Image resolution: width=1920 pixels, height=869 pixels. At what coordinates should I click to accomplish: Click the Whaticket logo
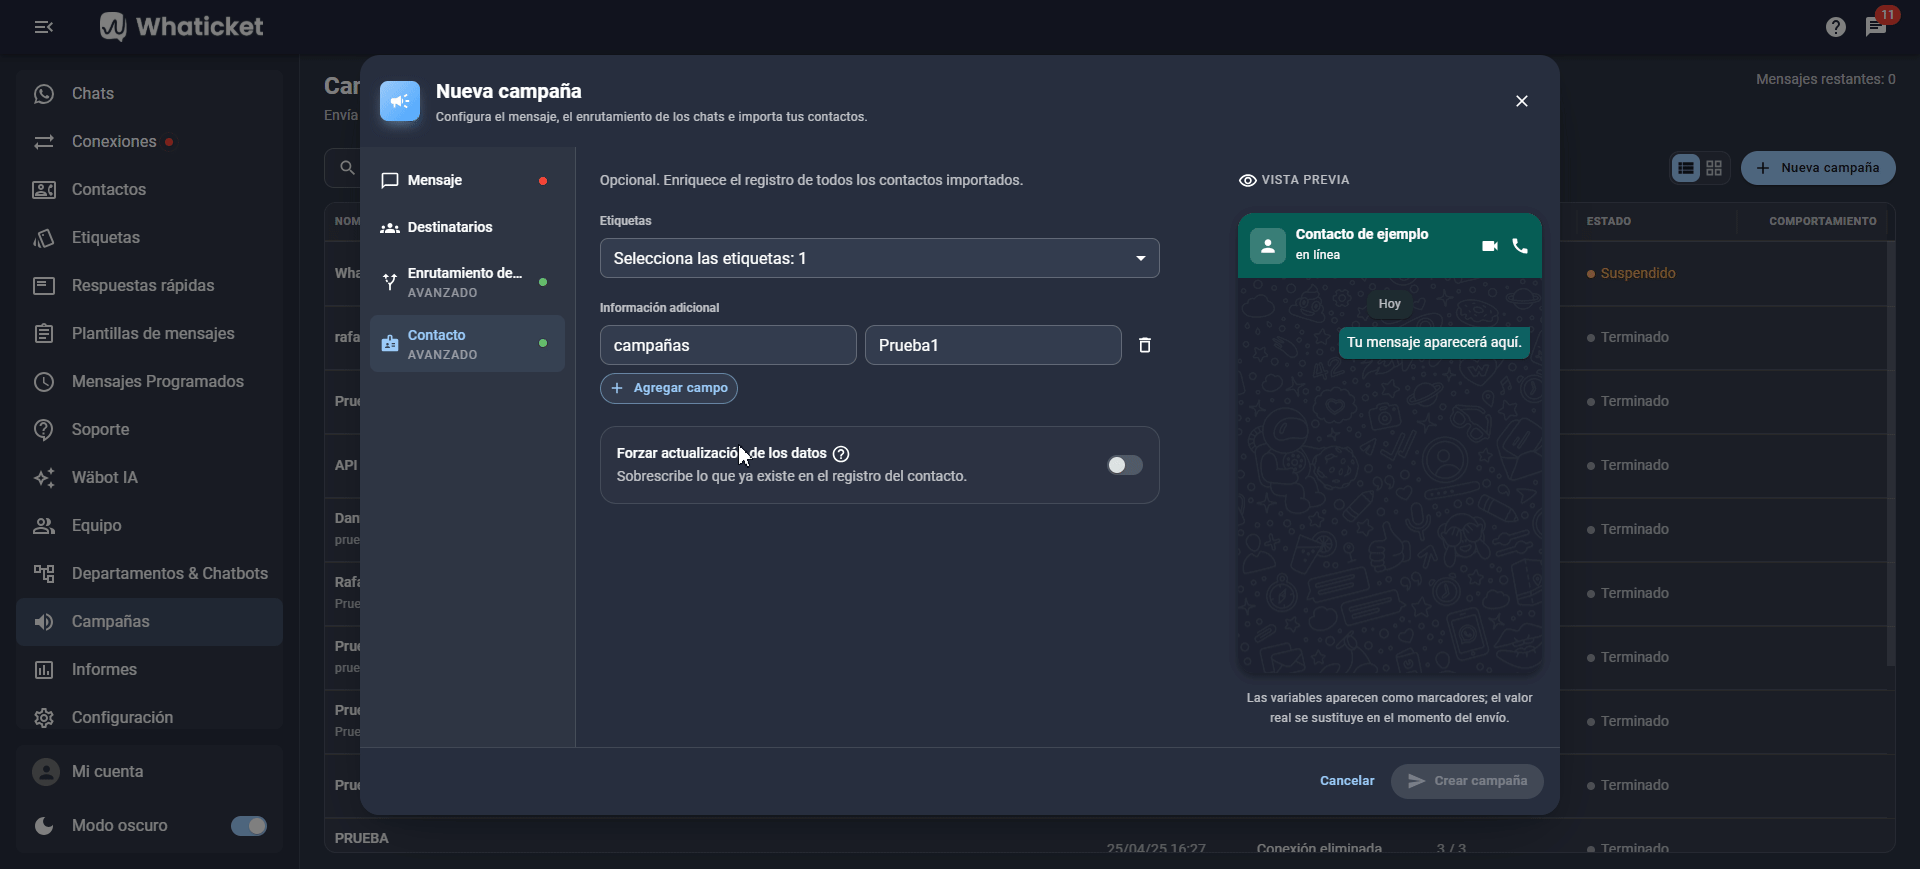click(181, 27)
